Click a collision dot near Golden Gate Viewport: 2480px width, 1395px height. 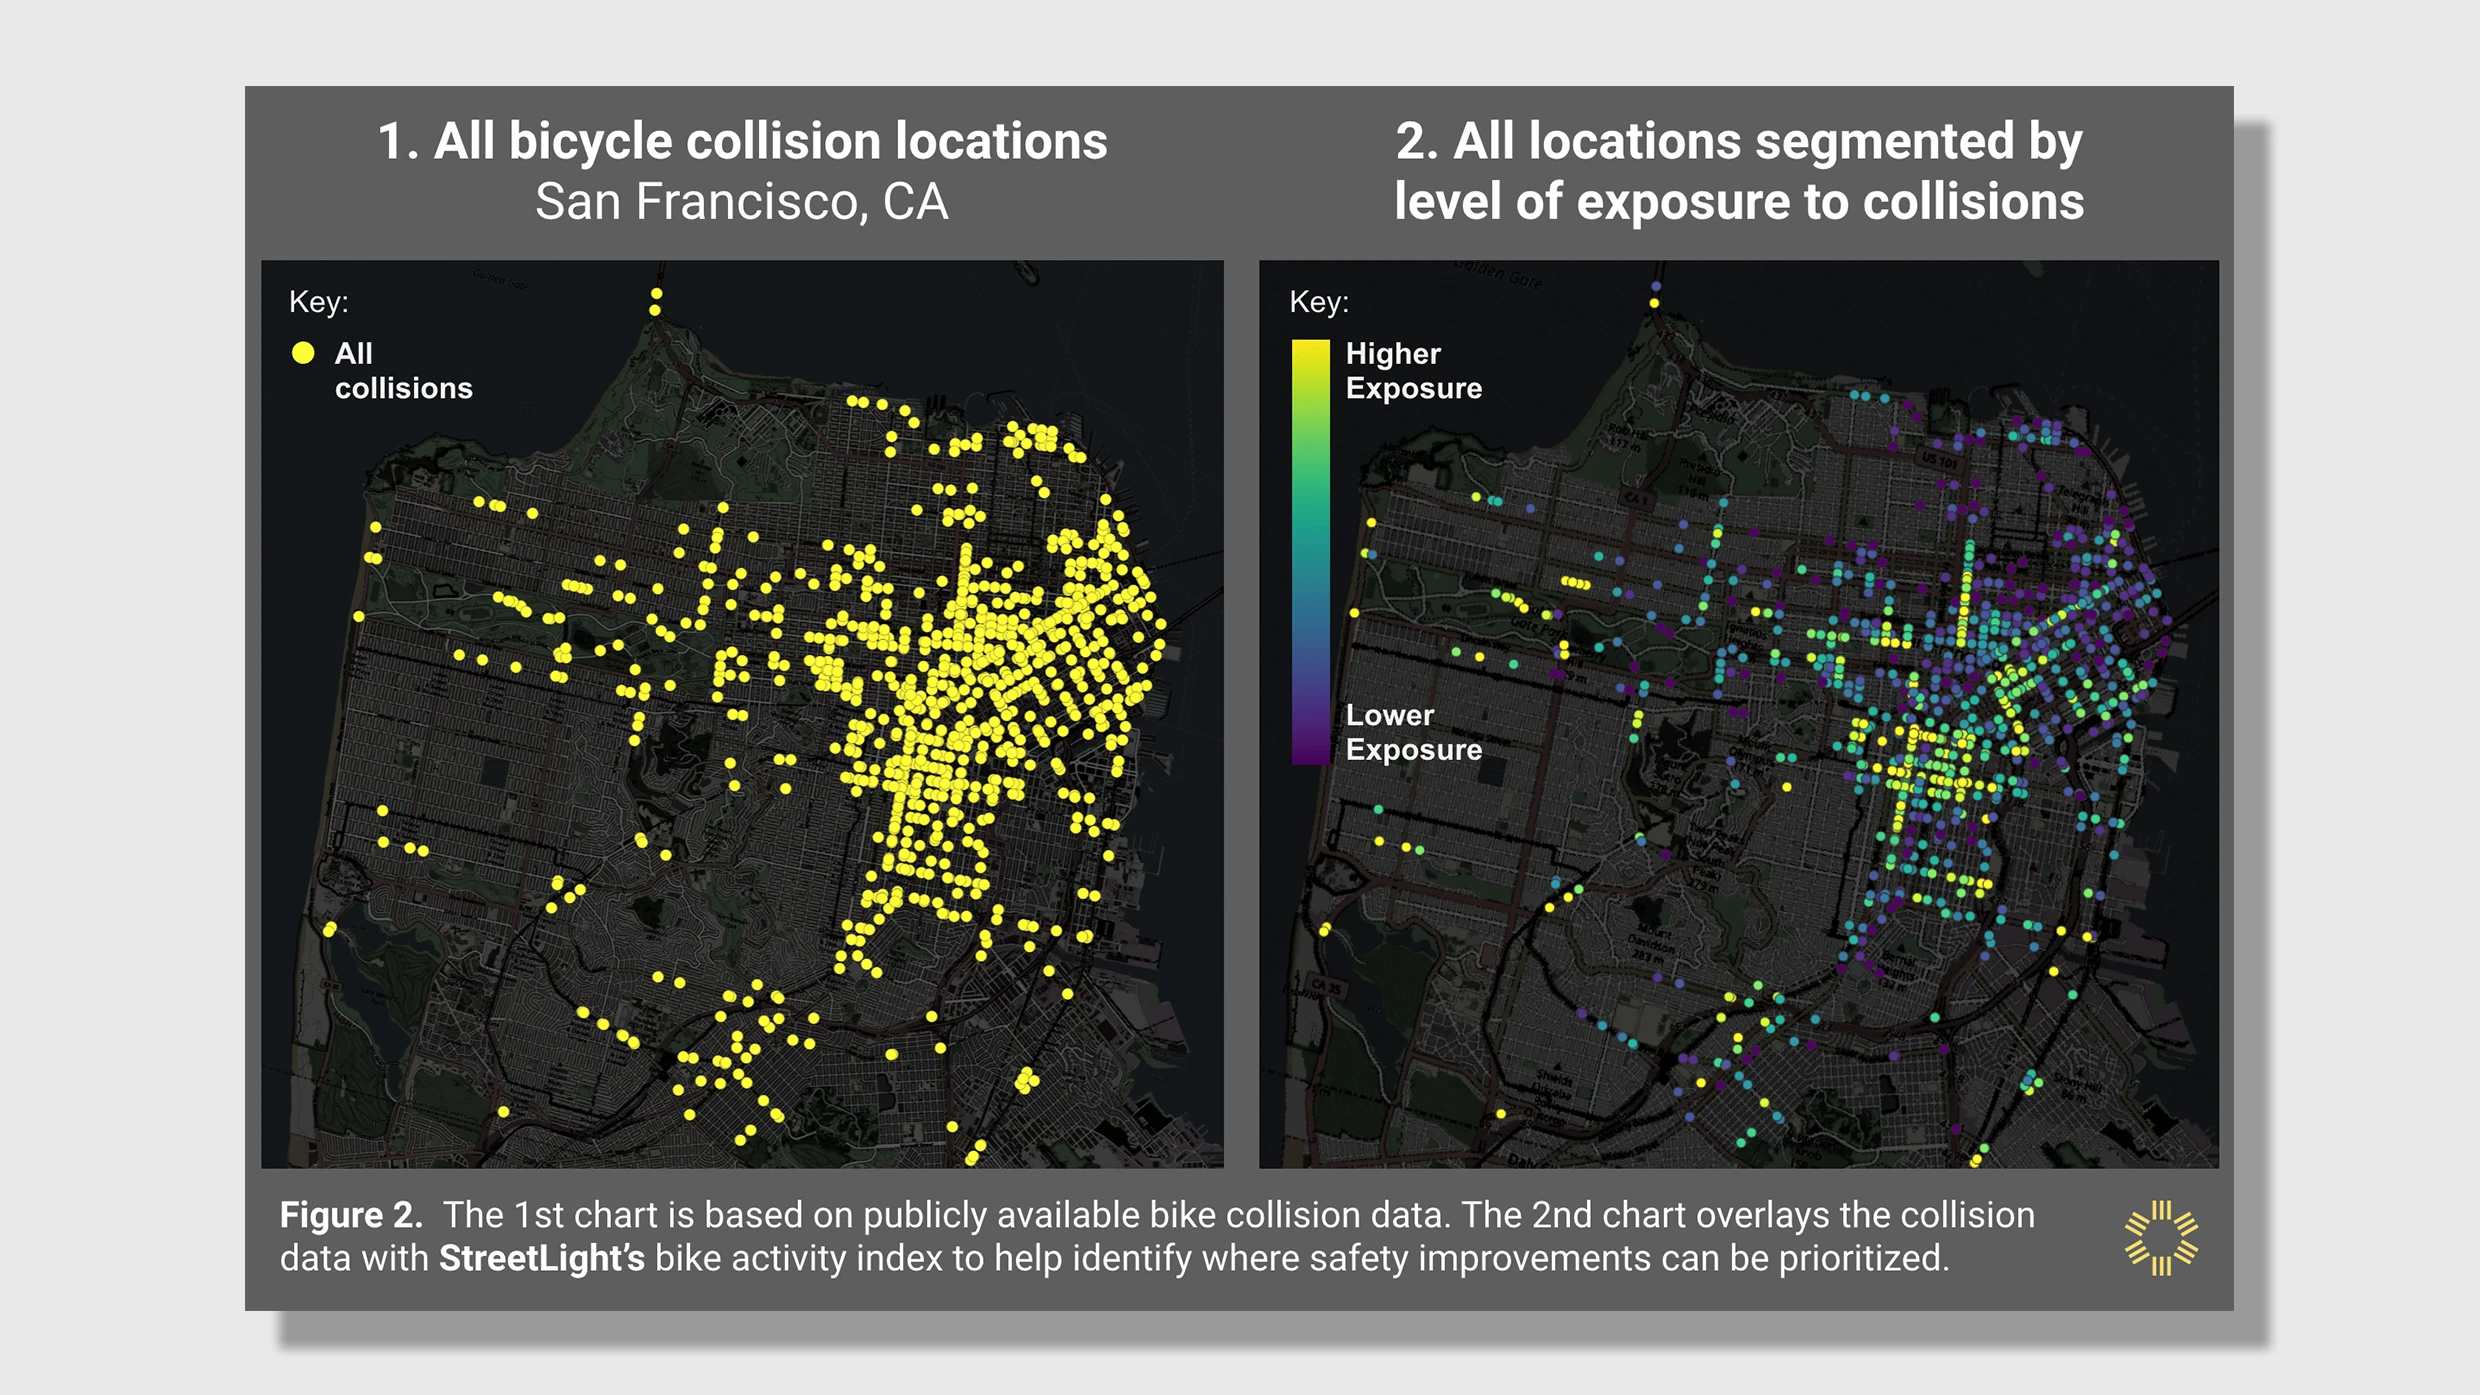coord(657,294)
